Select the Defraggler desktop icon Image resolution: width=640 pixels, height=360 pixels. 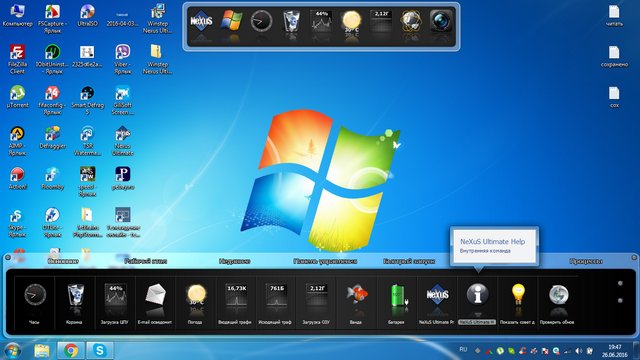pos(52,138)
